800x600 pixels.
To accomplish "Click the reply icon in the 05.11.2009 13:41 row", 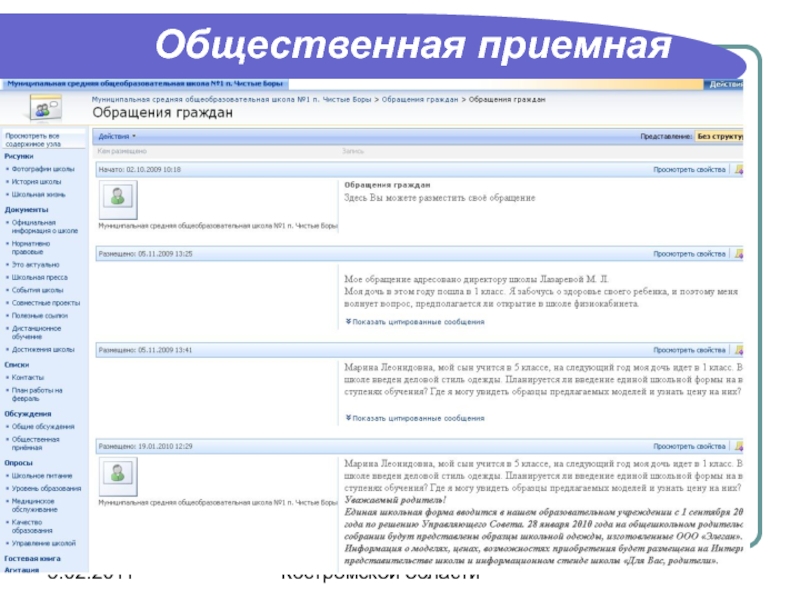I will coord(739,350).
